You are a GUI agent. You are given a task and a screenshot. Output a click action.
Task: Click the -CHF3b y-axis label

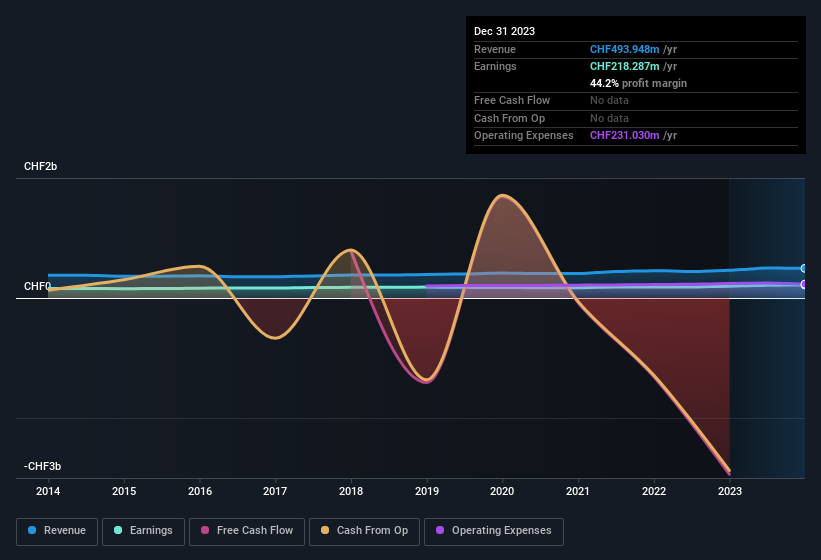coord(42,466)
